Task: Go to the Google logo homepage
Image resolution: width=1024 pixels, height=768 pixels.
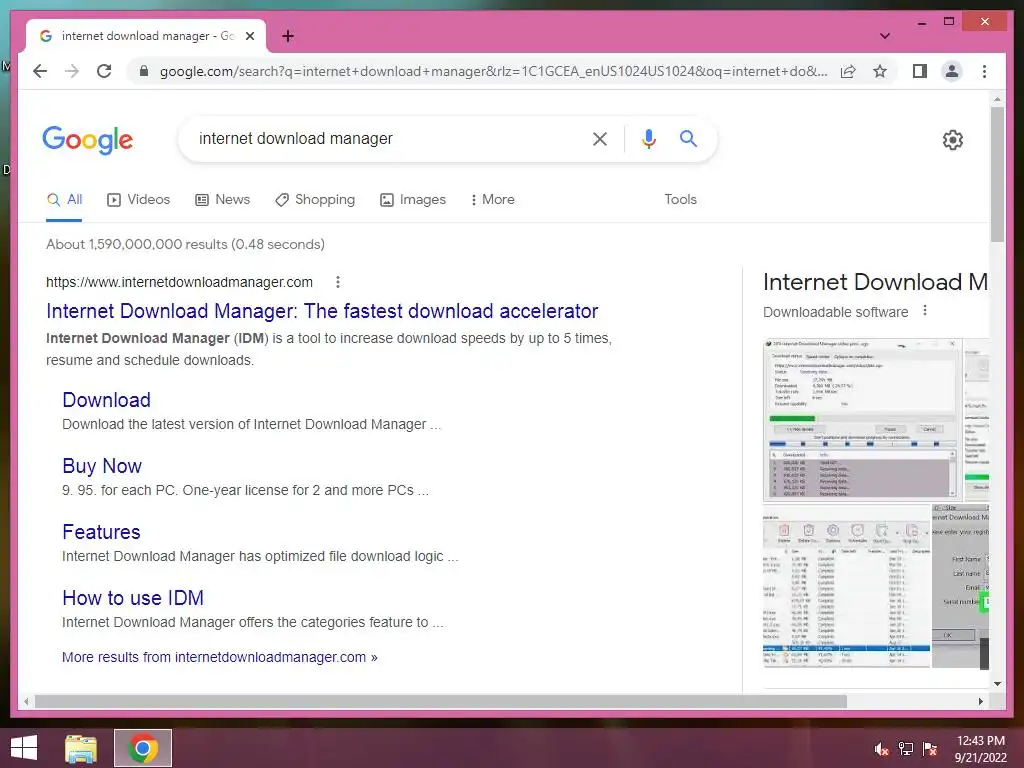Action: click(88, 140)
